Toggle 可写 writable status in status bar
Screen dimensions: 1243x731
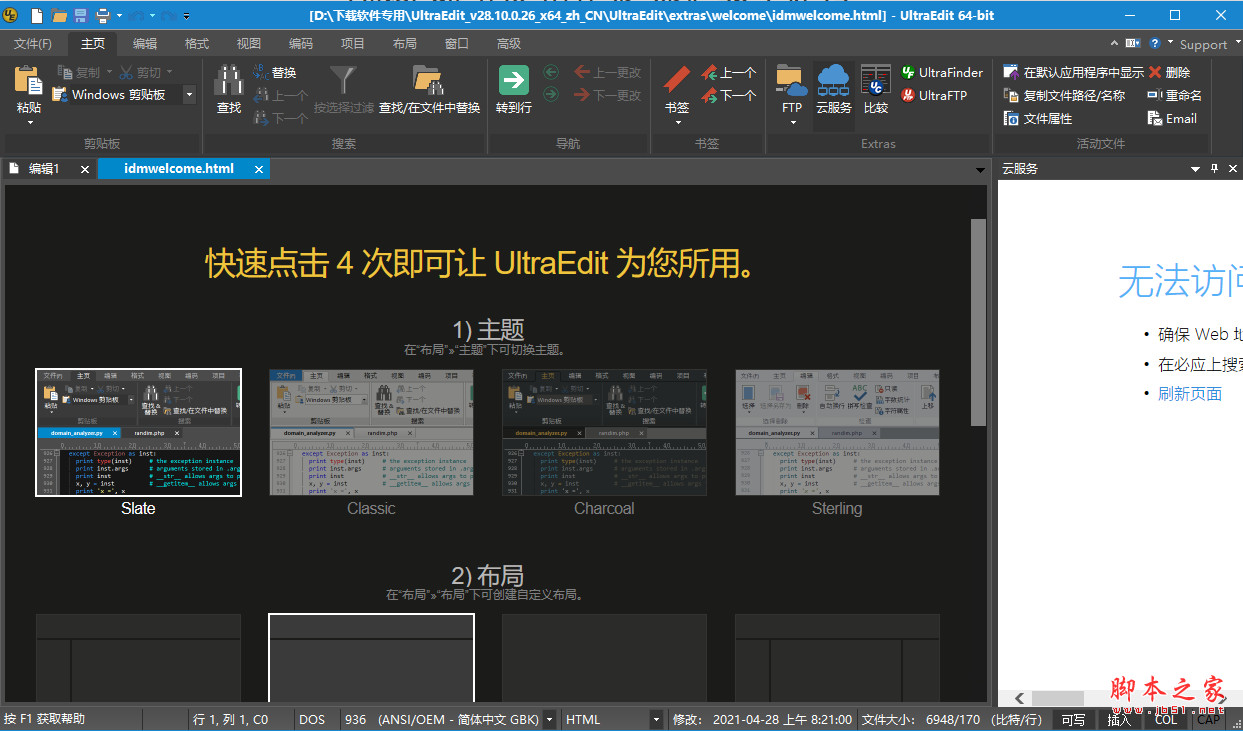coord(1072,719)
